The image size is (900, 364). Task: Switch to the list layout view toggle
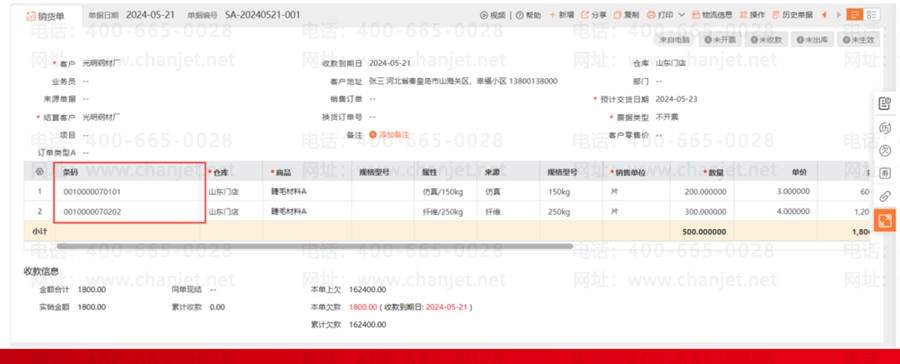pos(855,15)
